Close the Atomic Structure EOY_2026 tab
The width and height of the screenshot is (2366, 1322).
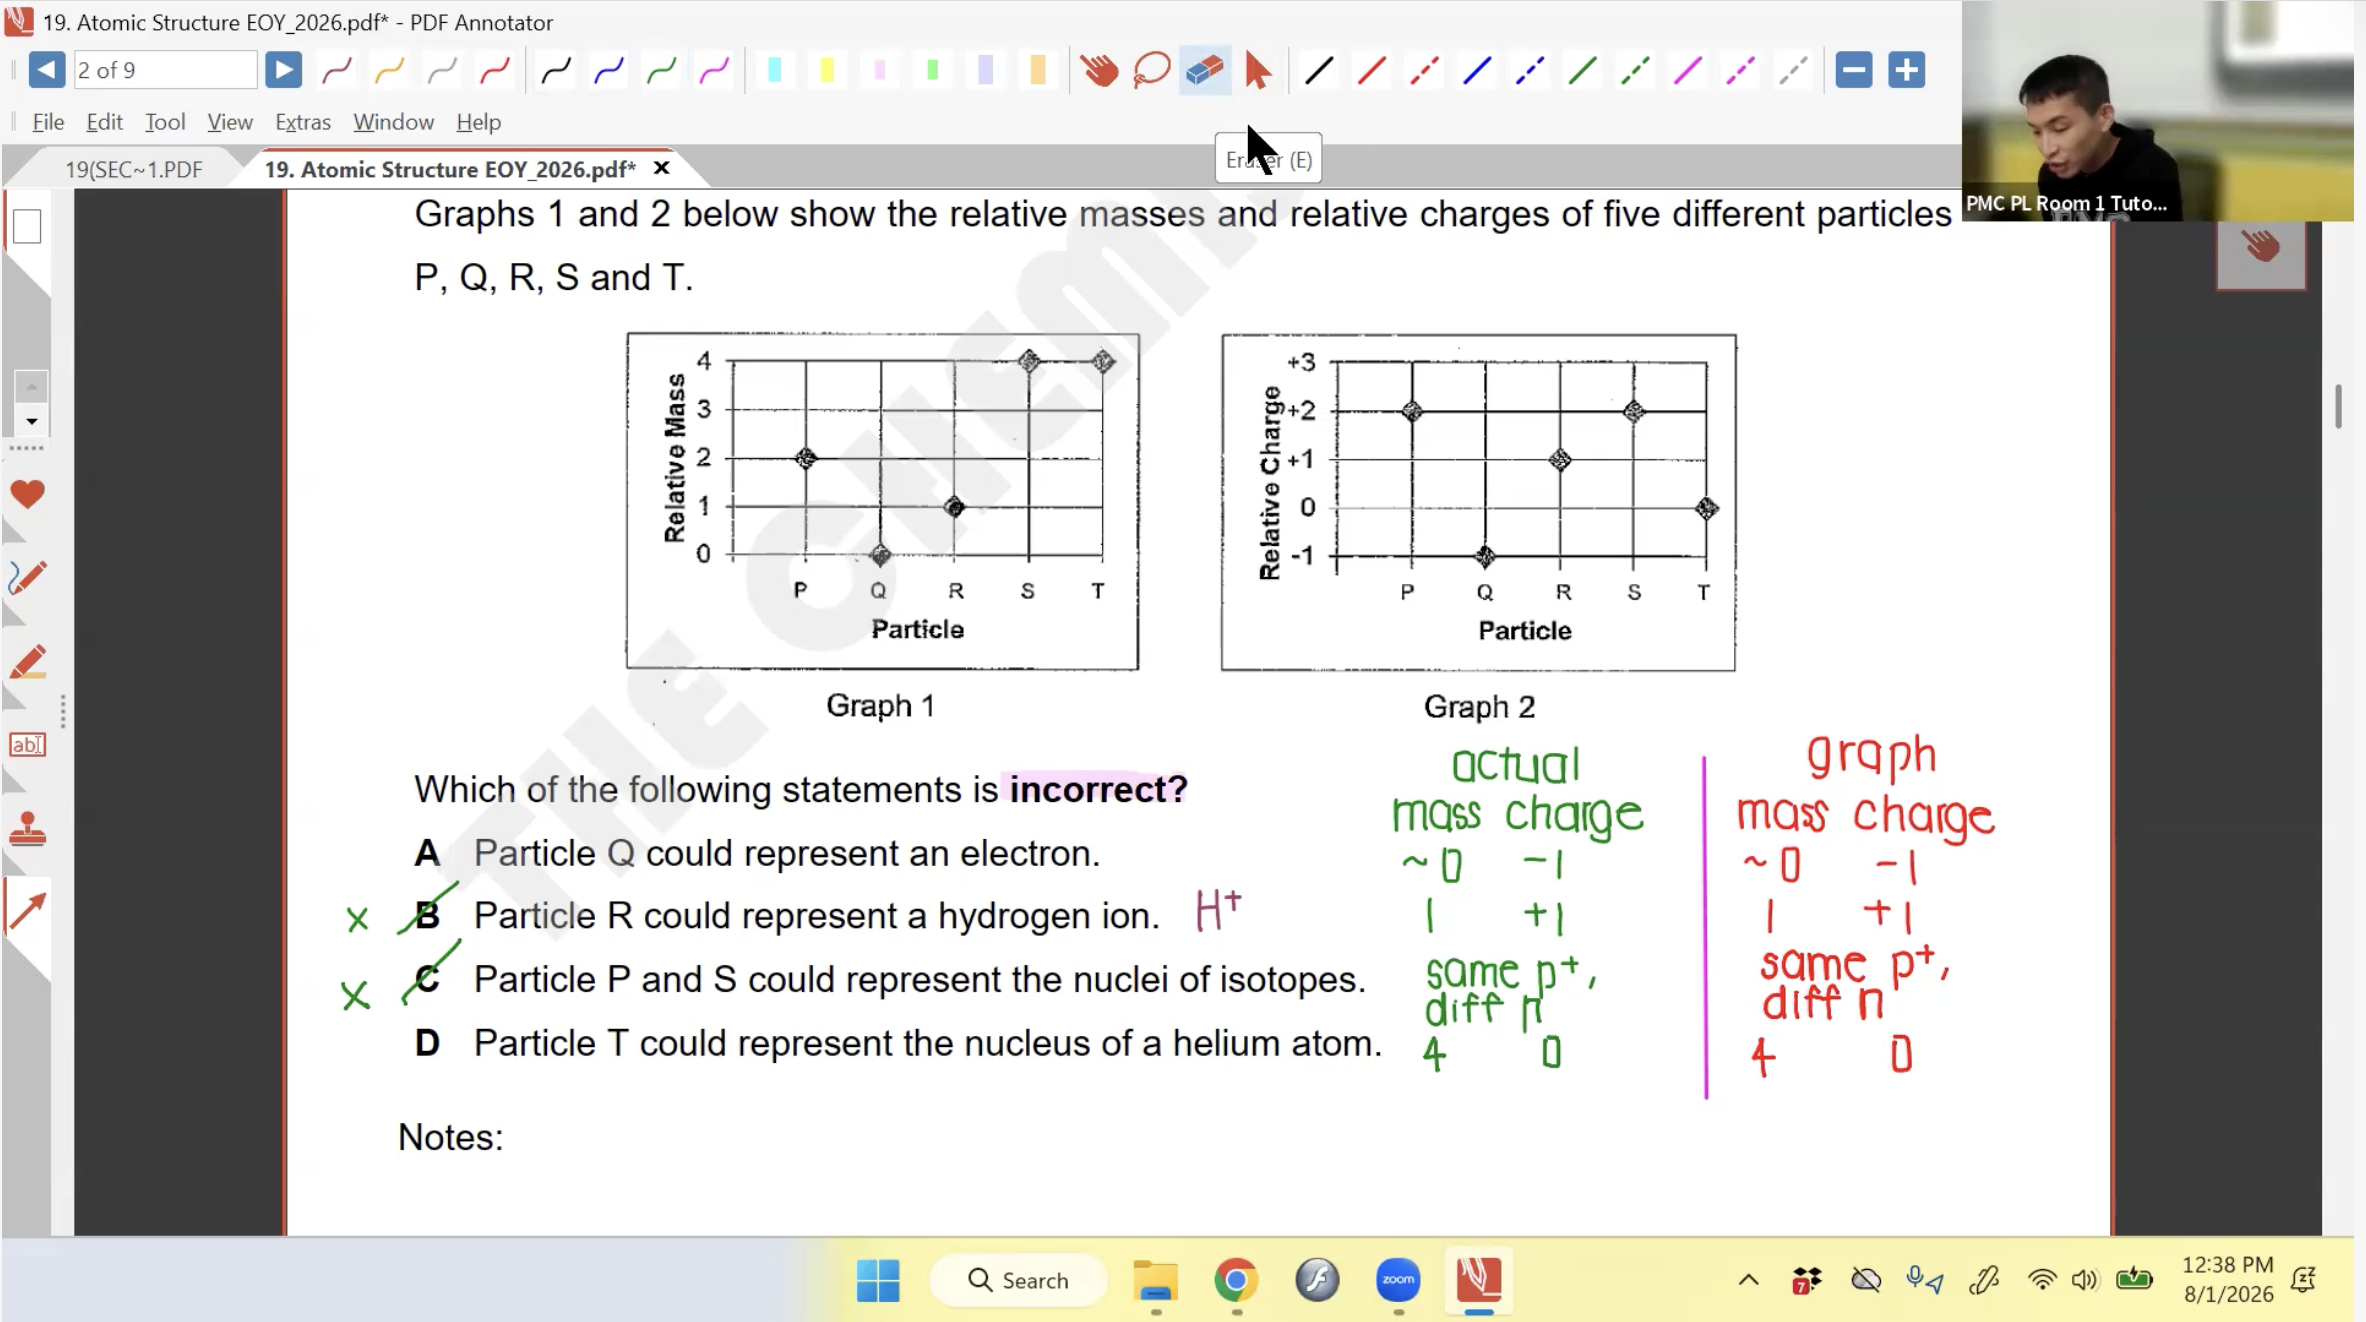(661, 168)
